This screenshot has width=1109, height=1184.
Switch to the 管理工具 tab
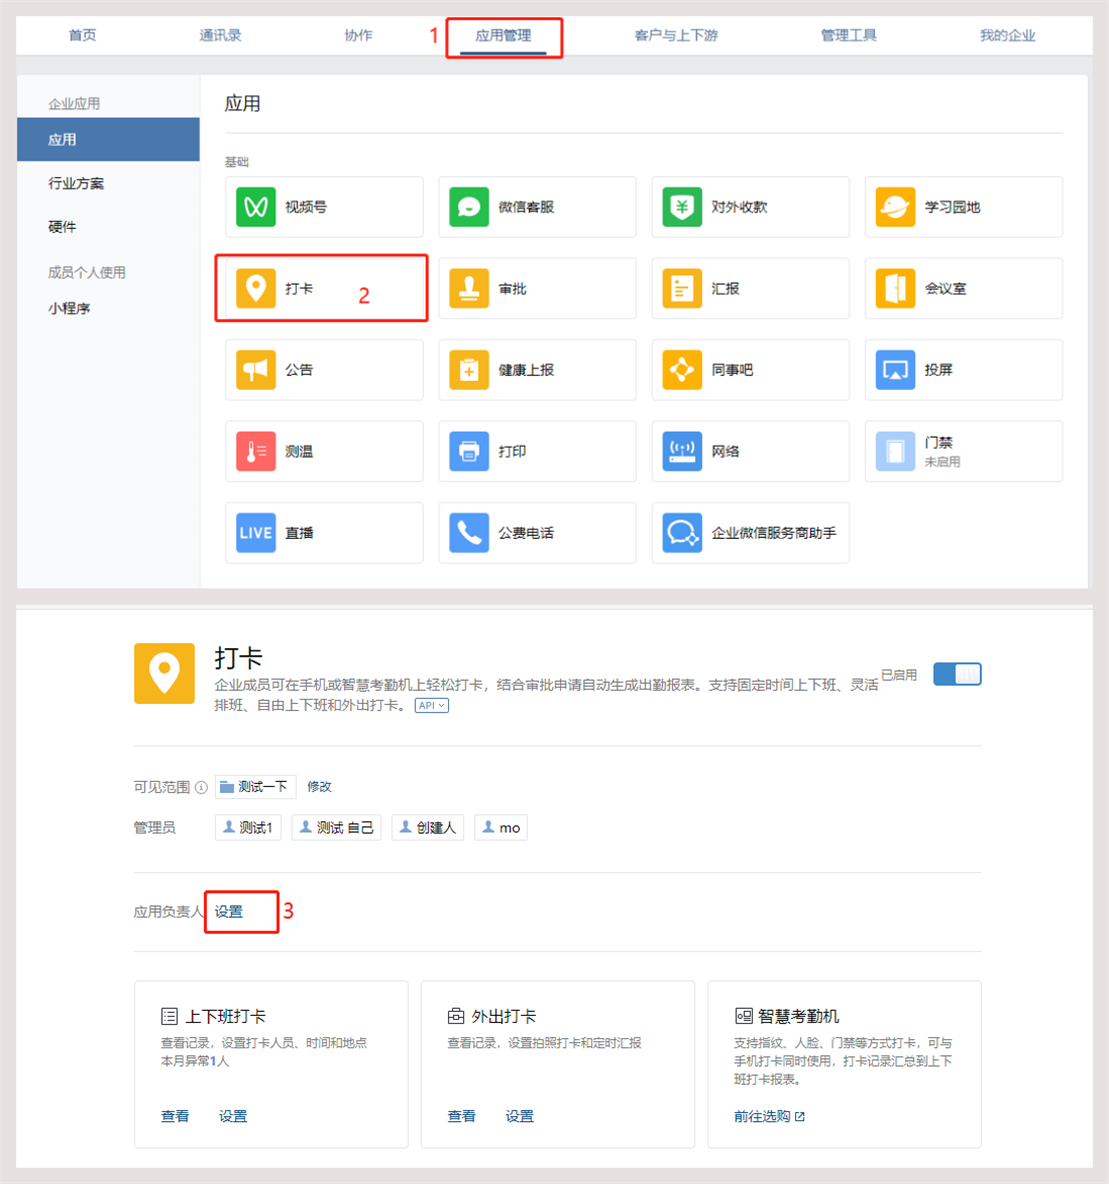click(x=849, y=35)
